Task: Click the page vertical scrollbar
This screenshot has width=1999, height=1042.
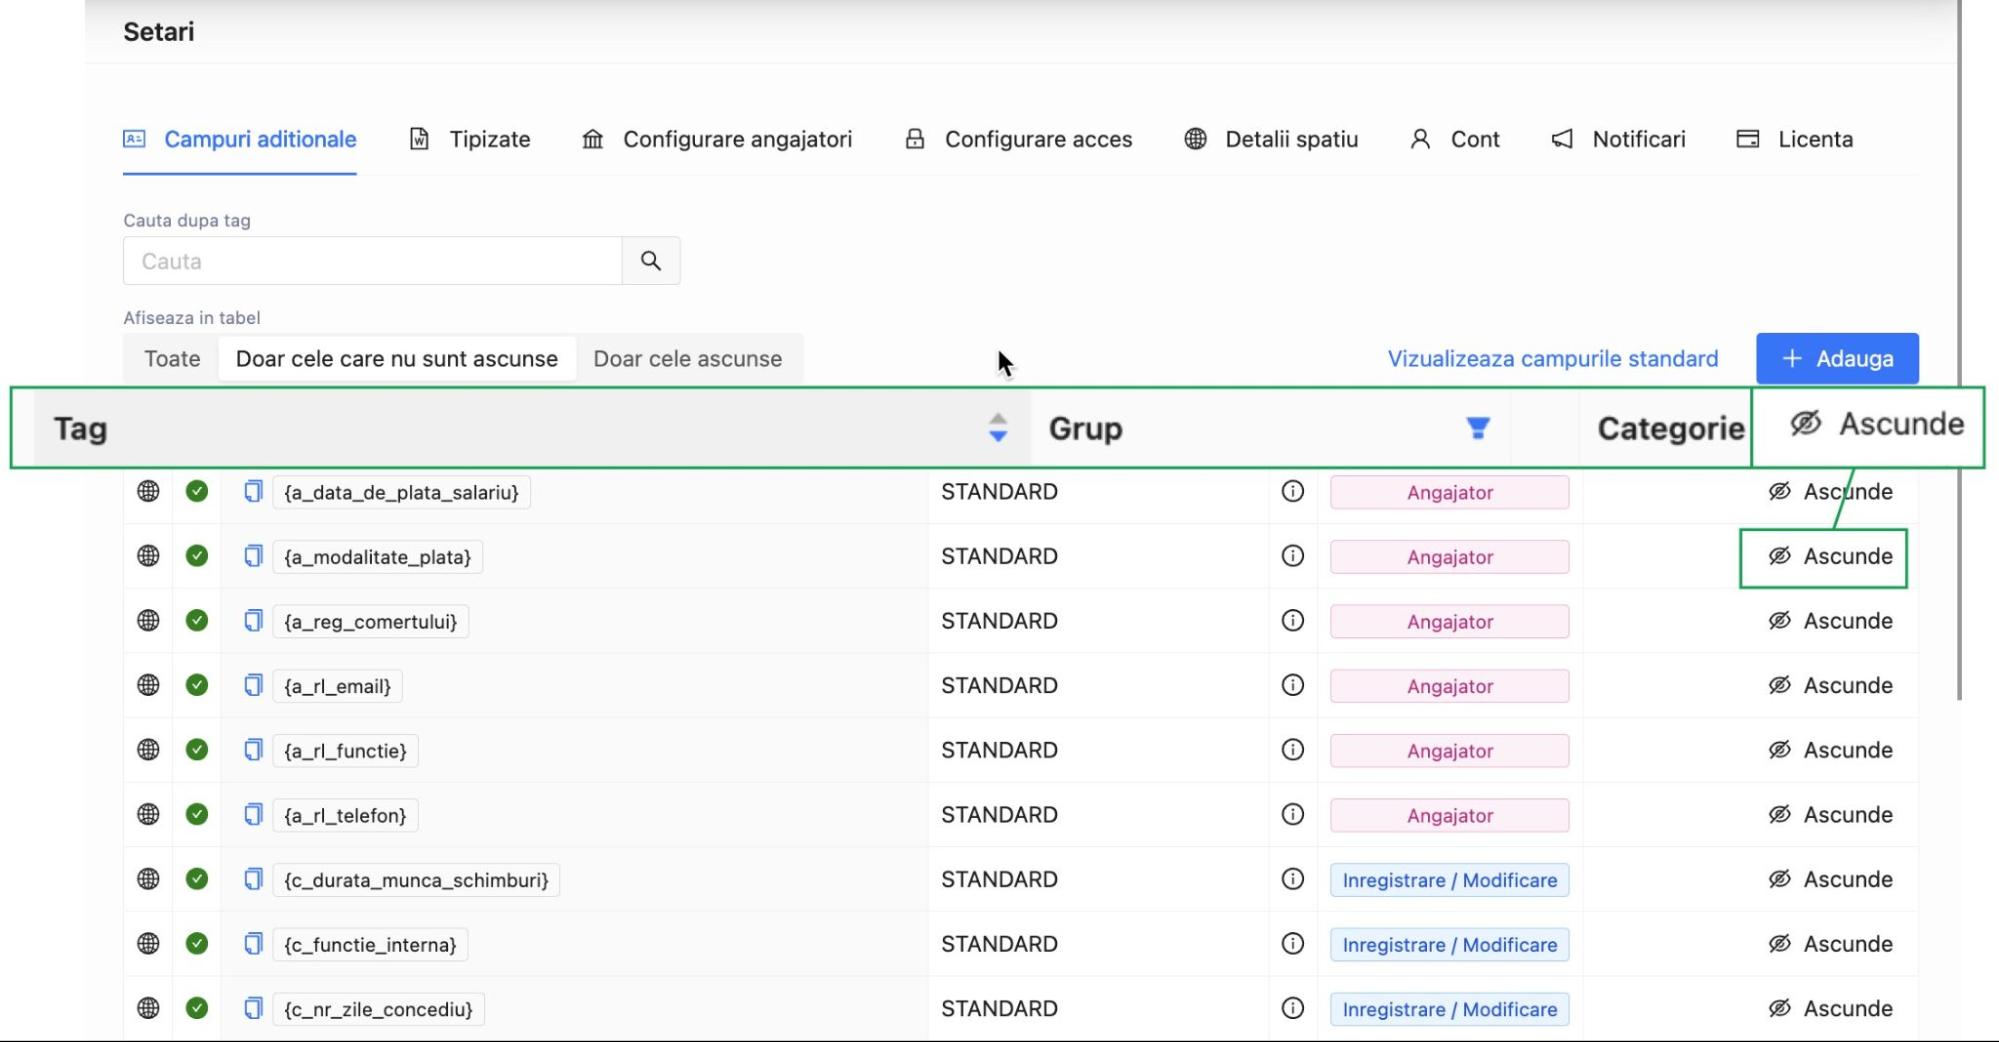Action: tap(1960, 350)
